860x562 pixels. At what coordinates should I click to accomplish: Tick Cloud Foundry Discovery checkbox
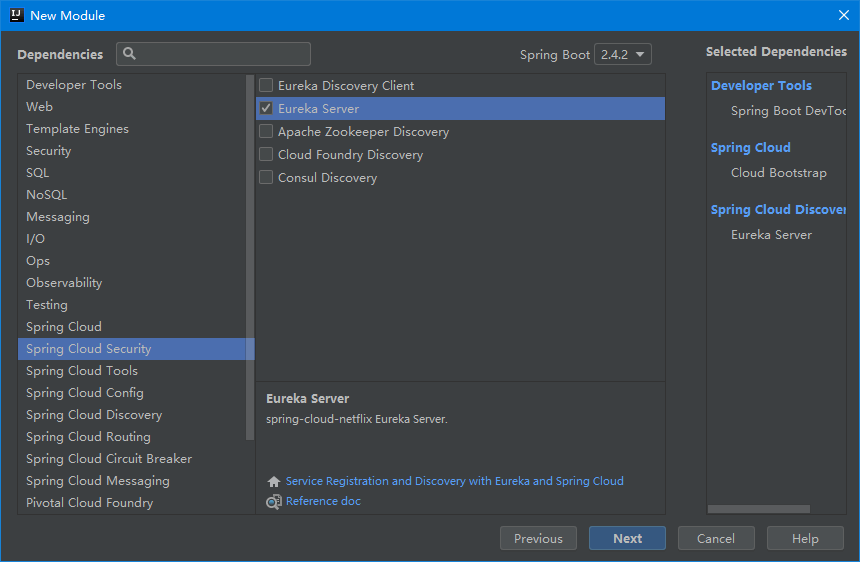(x=266, y=154)
